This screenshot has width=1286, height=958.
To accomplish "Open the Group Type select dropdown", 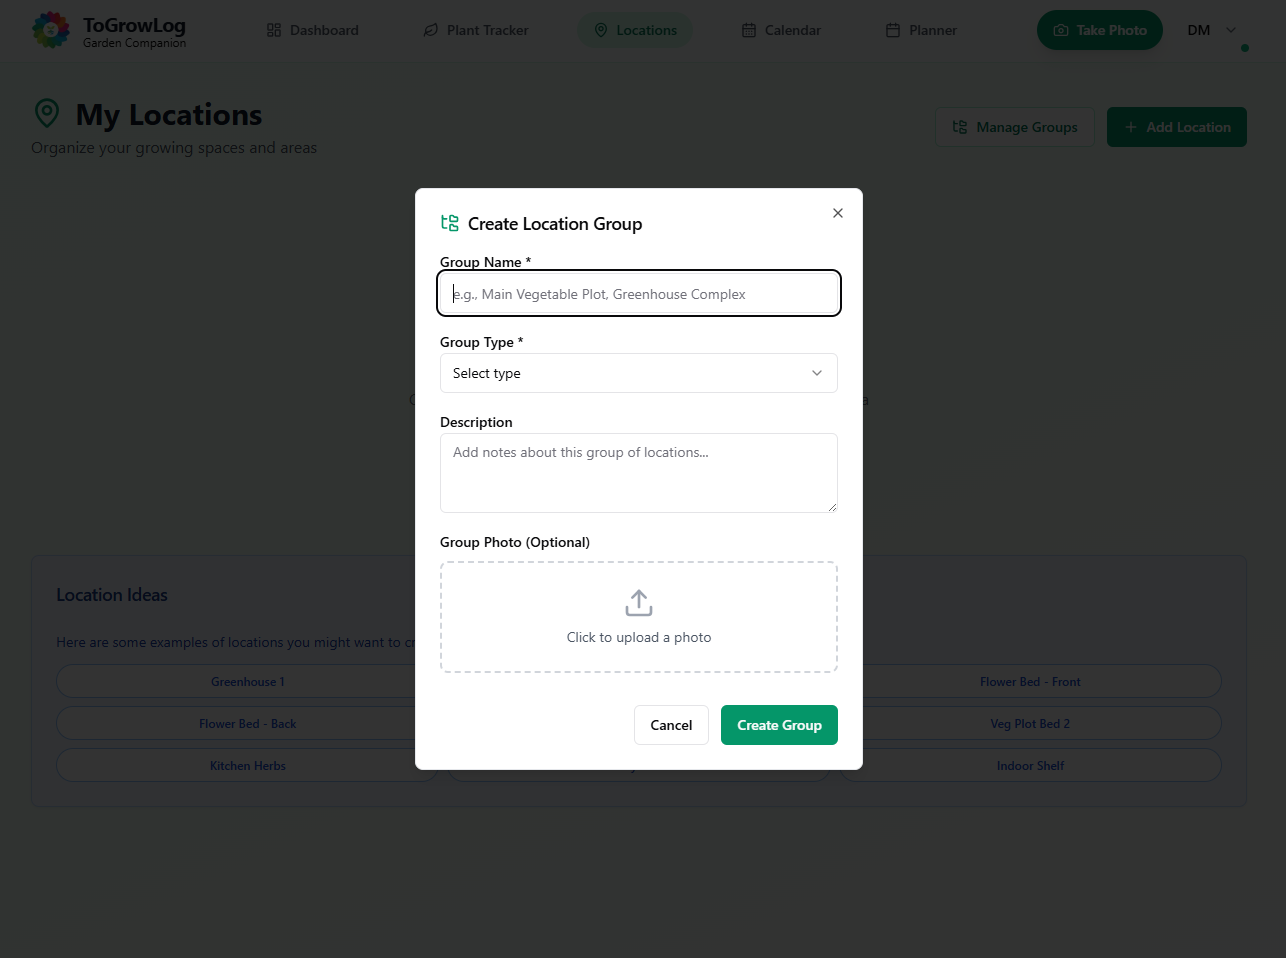I will coord(639,373).
